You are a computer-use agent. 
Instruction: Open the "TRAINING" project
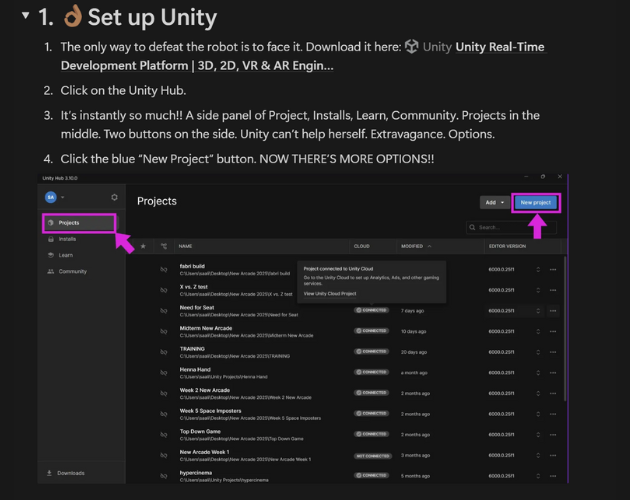(192, 349)
